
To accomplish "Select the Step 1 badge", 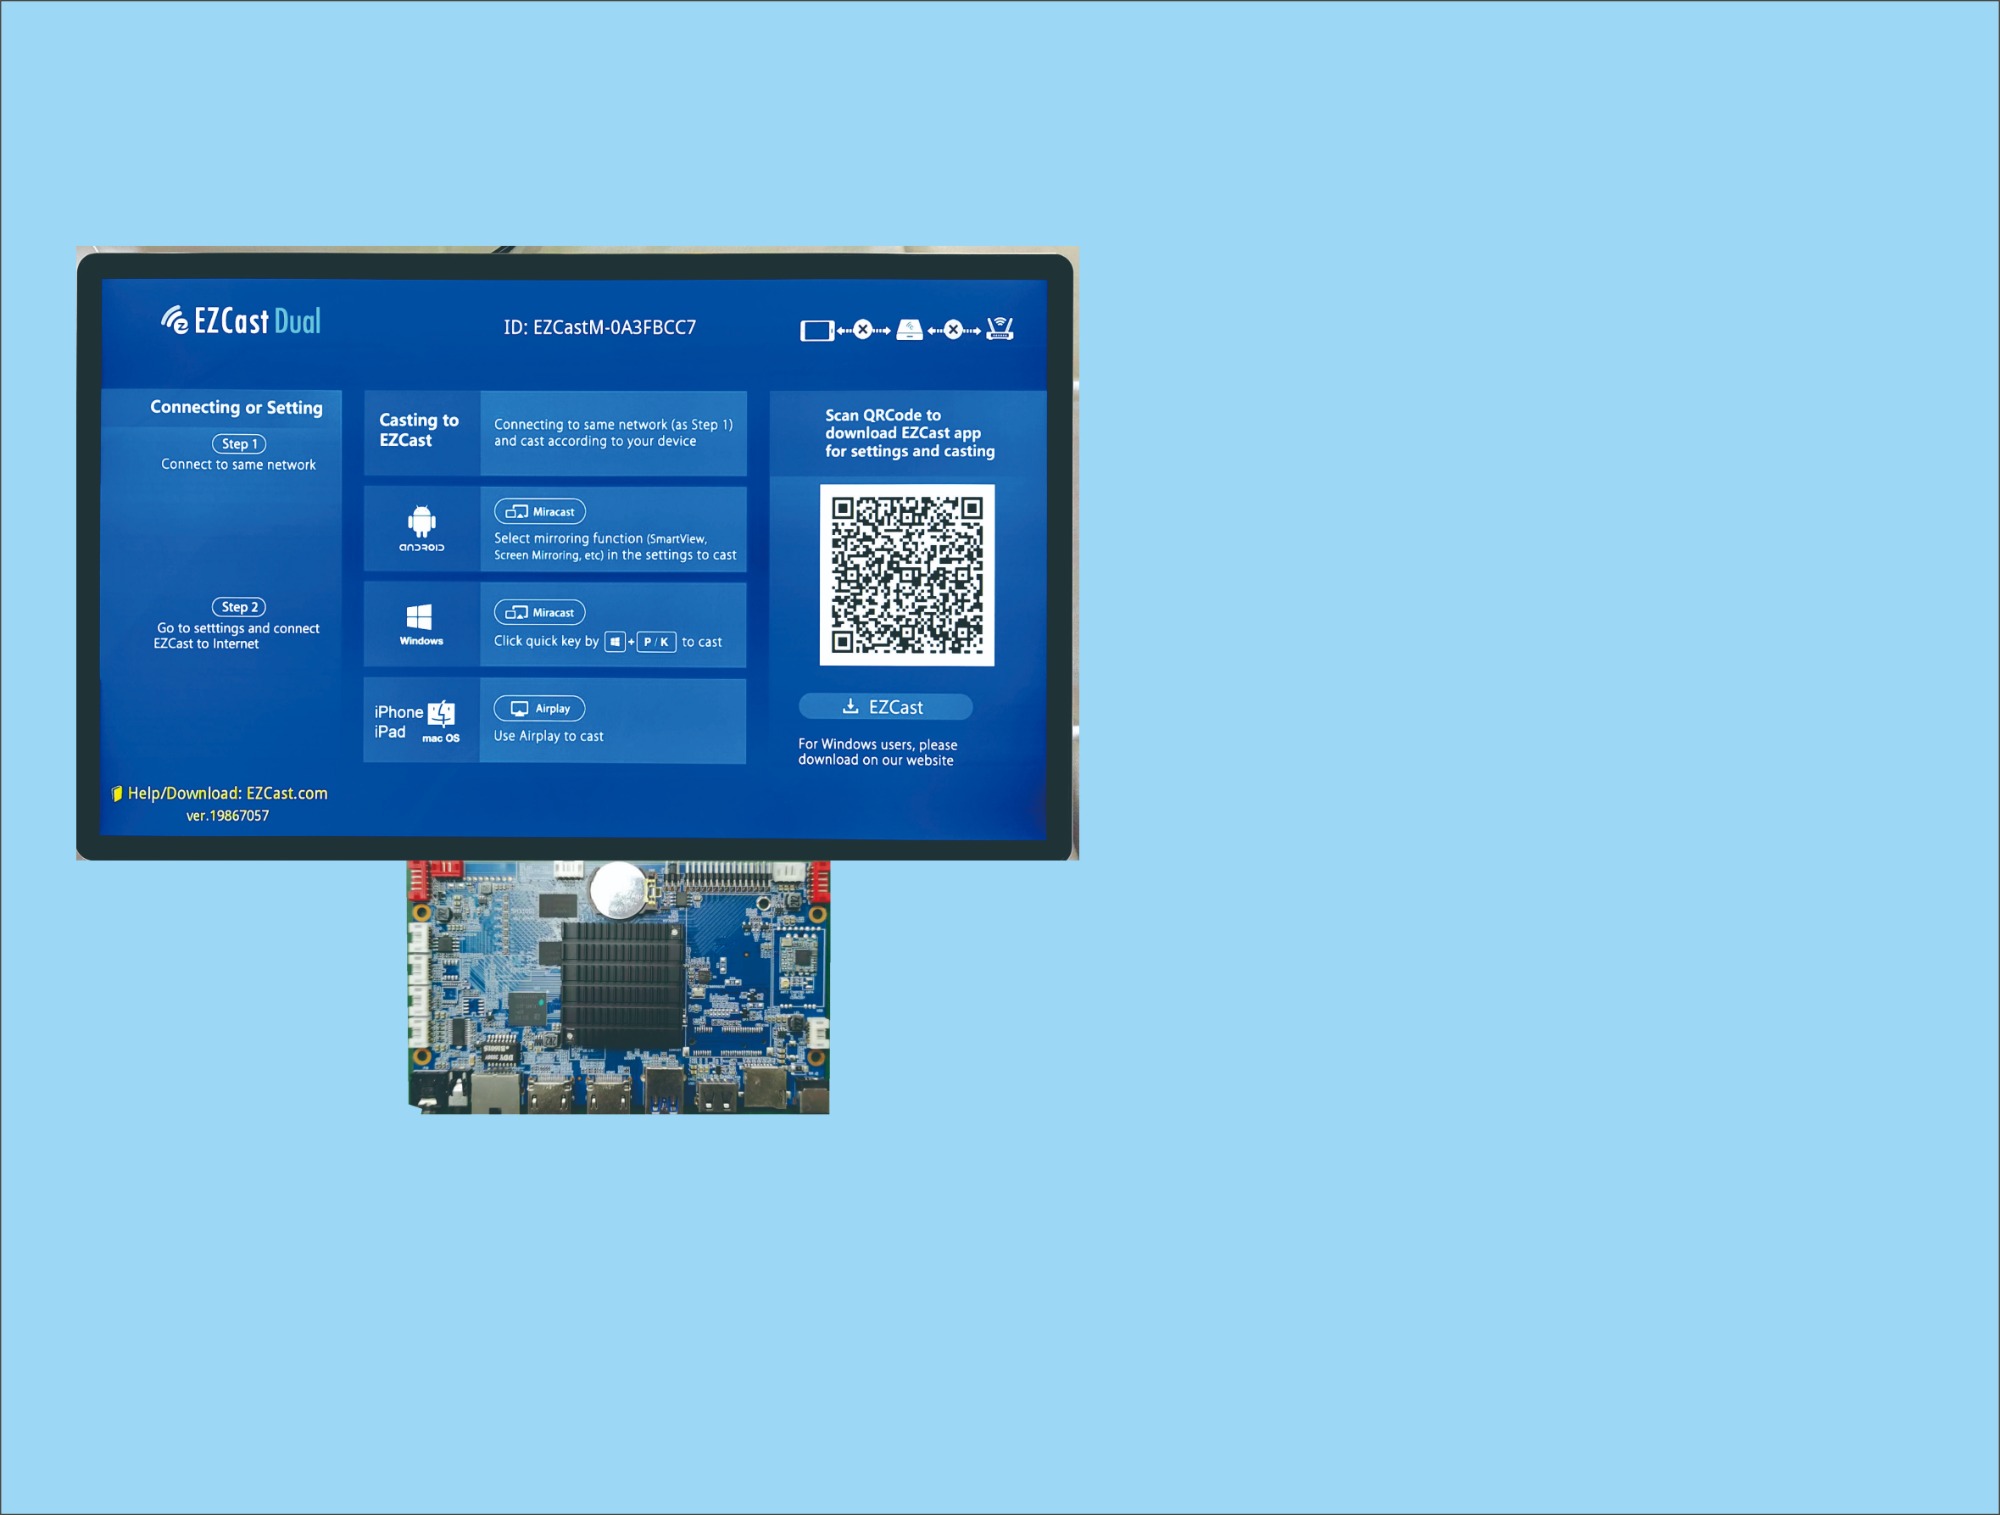I will 239,443.
